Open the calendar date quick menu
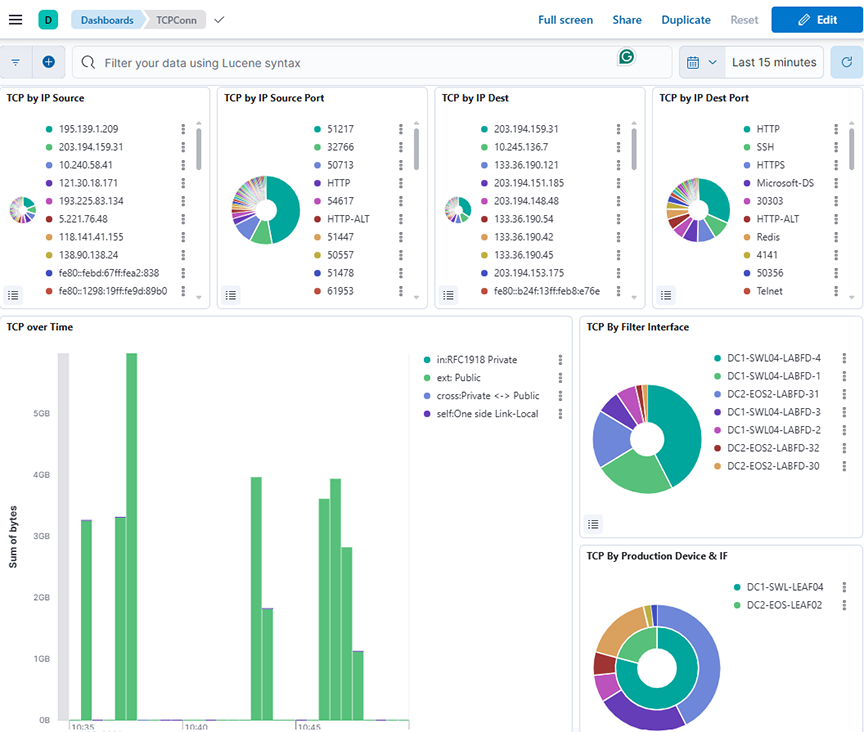864x732 pixels. (701, 62)
